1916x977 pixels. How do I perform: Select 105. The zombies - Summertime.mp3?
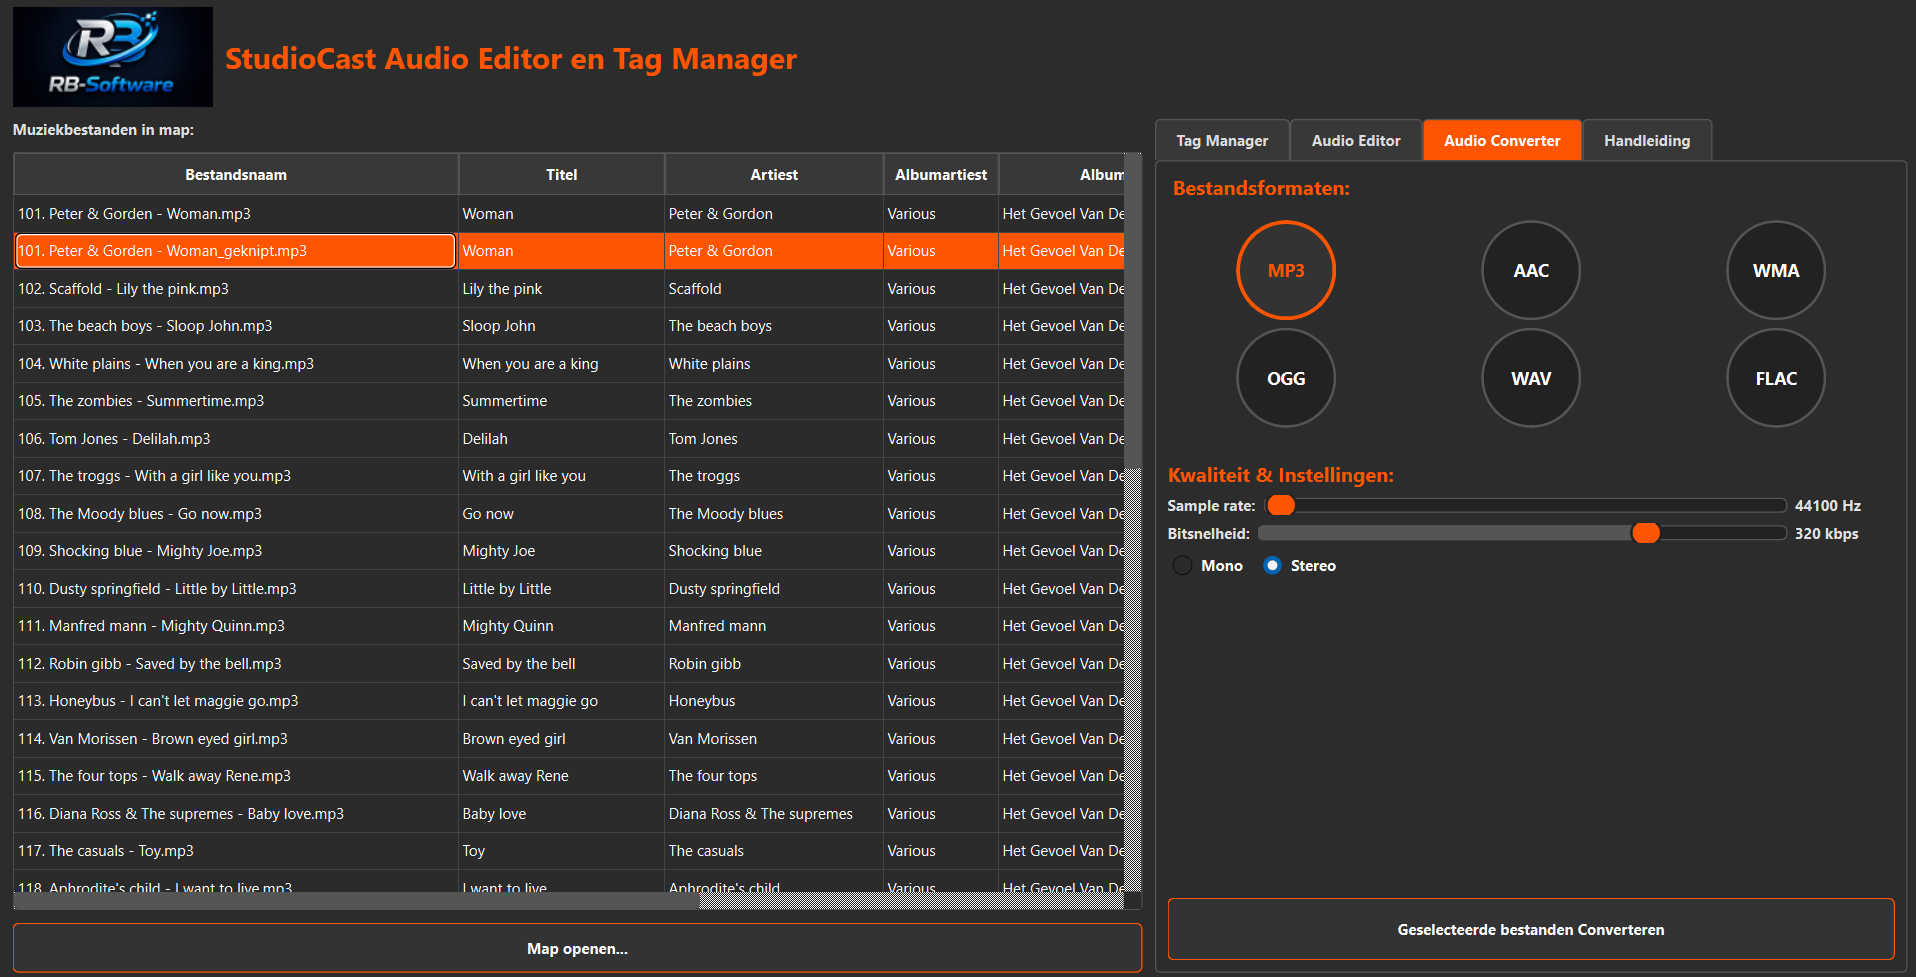(236, 401)
